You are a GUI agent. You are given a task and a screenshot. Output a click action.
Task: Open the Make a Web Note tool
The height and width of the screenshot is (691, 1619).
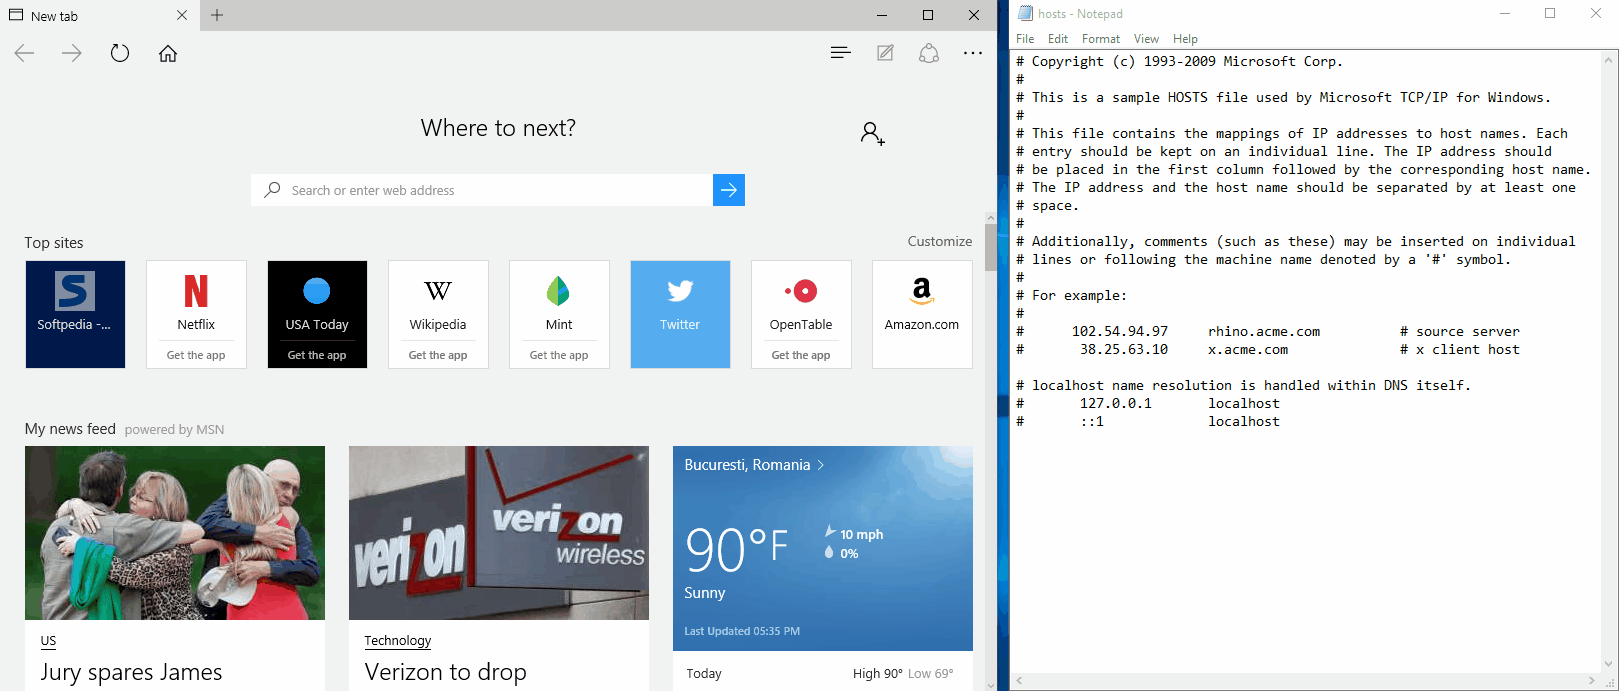point(885,53)
